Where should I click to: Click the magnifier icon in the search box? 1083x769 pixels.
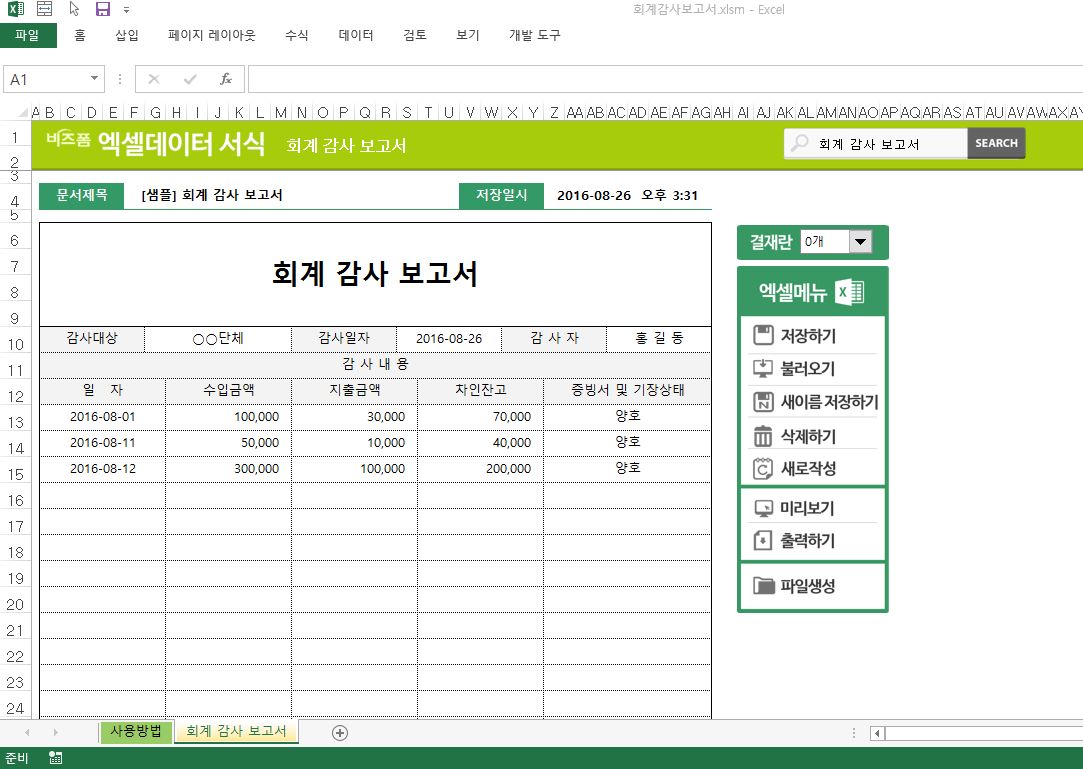799,143
